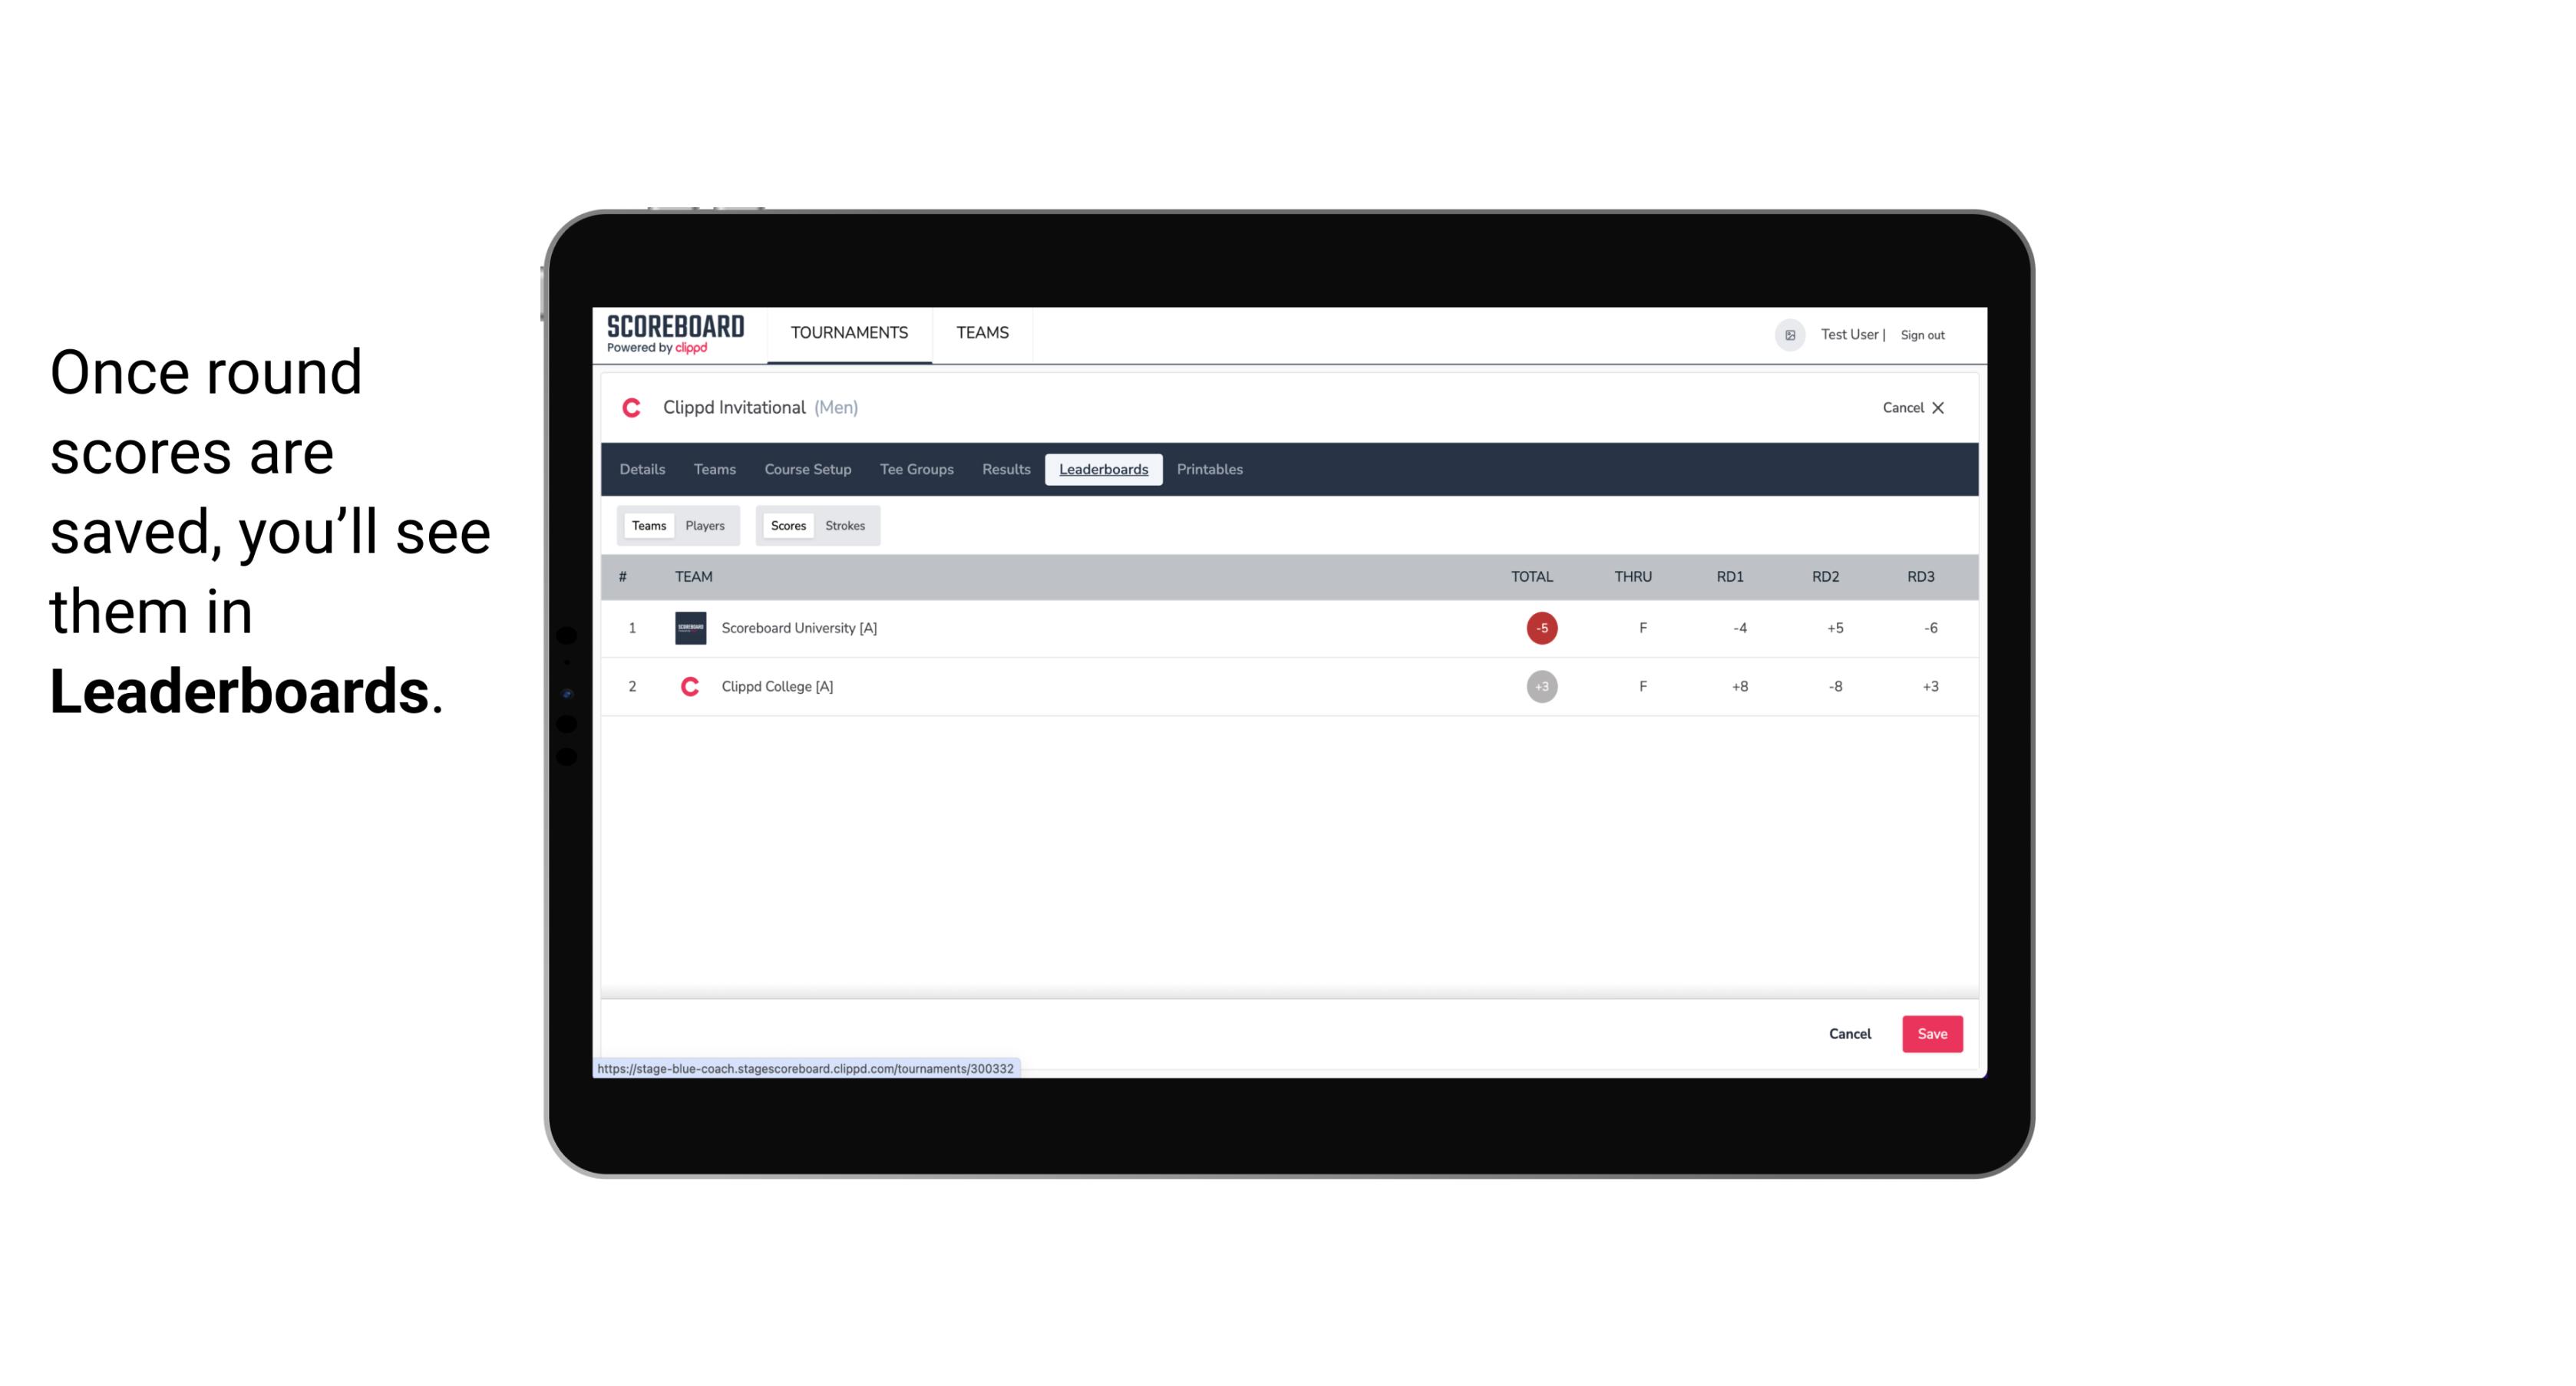Select the Tournaments menu item
This screenshot has width=2576, height=1386.
click(x=850, y=333)
